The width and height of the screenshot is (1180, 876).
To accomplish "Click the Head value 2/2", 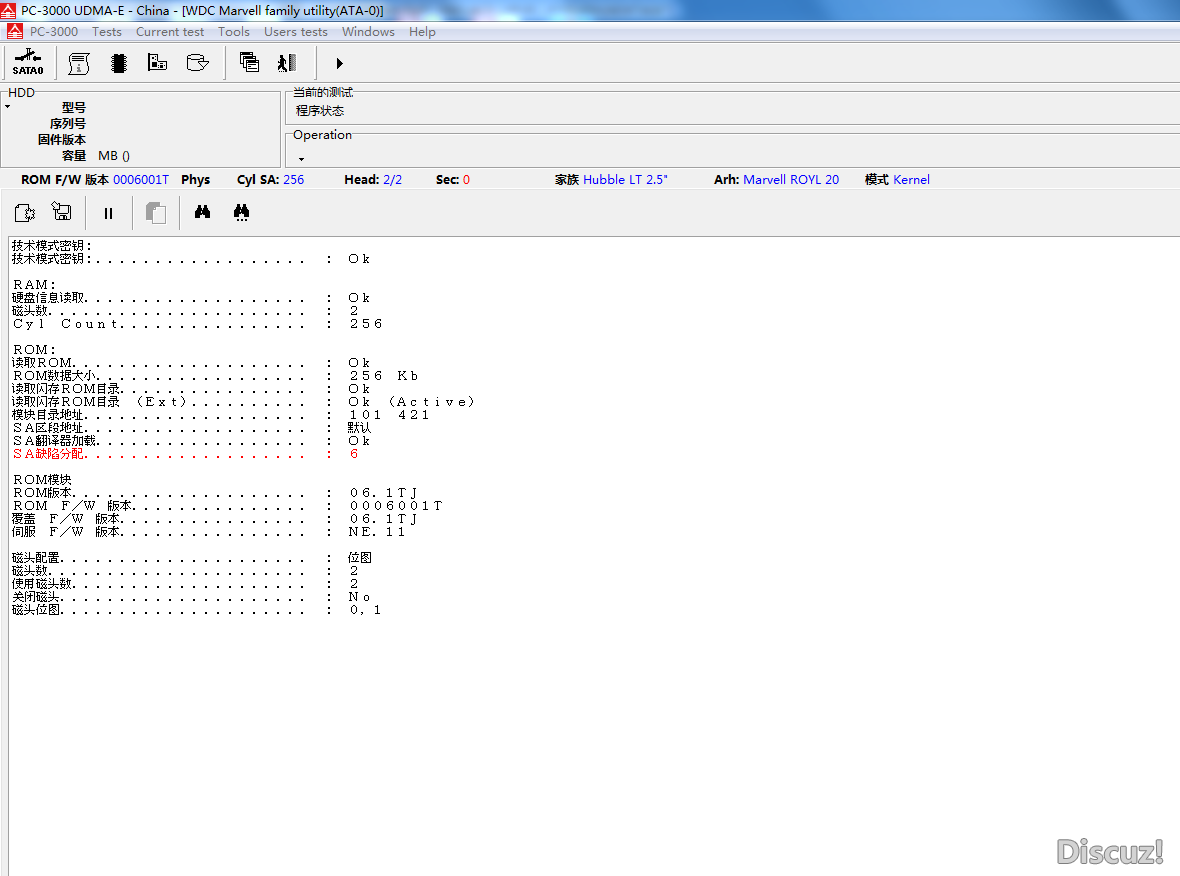I will tap(393, 180).
